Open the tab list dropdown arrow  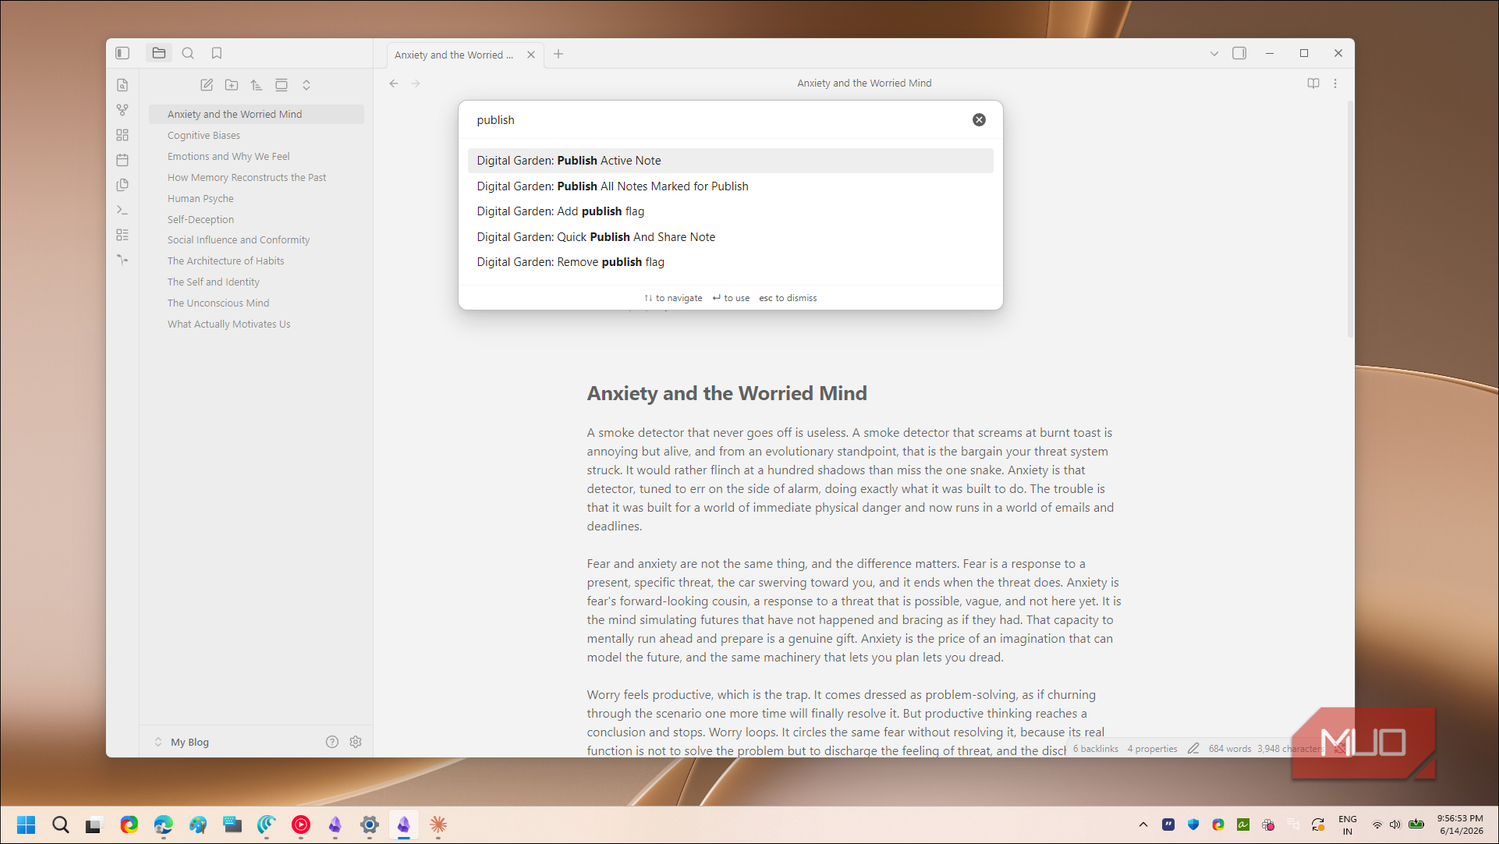click(x=1214, y=54)
